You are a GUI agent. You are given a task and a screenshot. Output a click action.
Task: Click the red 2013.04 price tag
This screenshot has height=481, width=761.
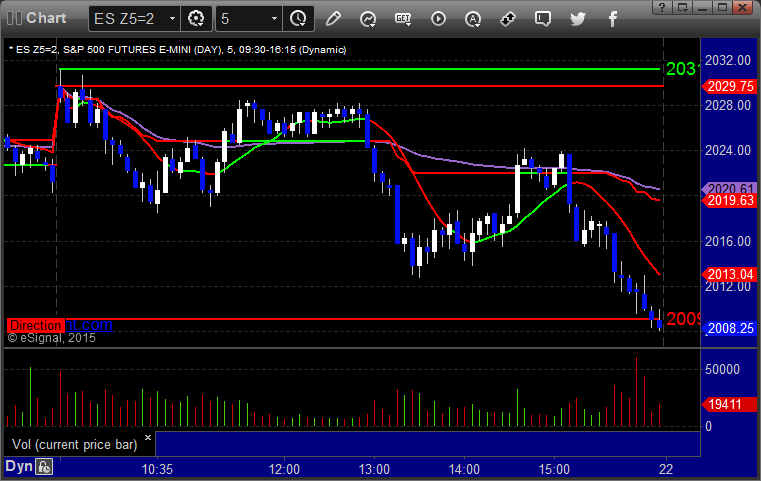point(729,274)
